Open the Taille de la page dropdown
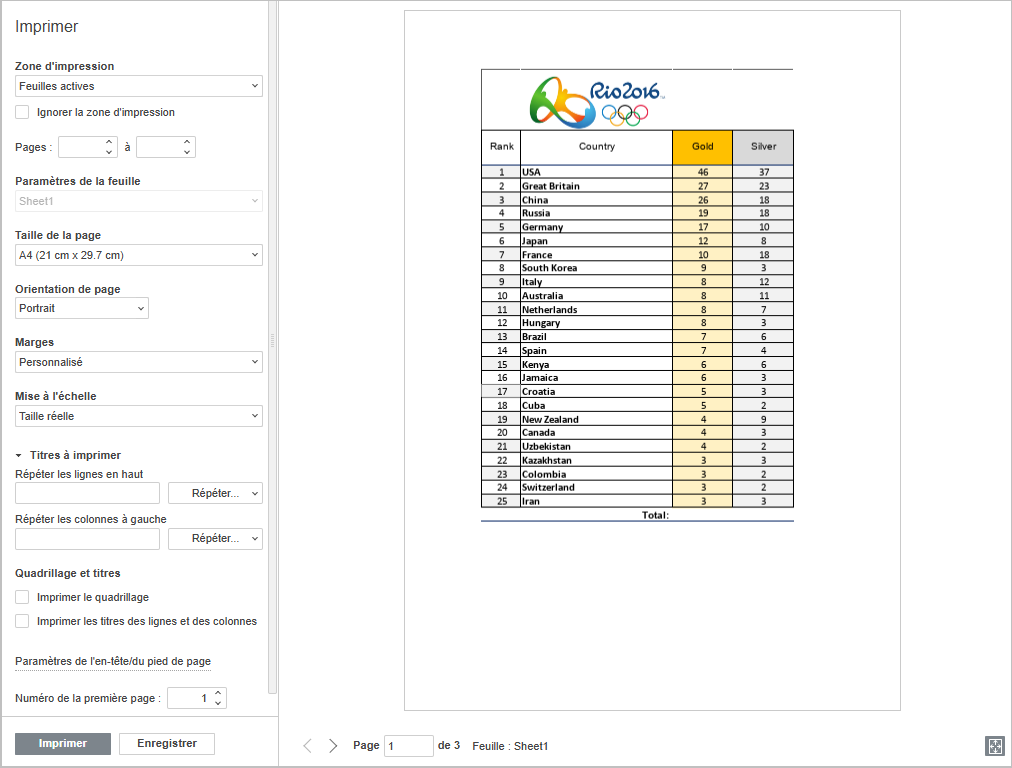The image size is (1012, 768). coord(139,255)
